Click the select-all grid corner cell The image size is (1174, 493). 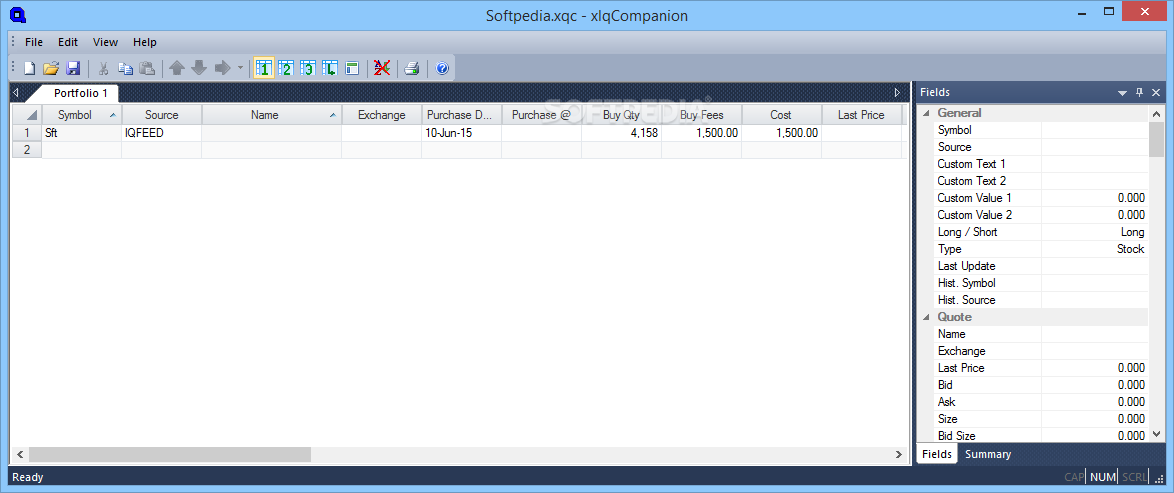click(x=27, y=115)
